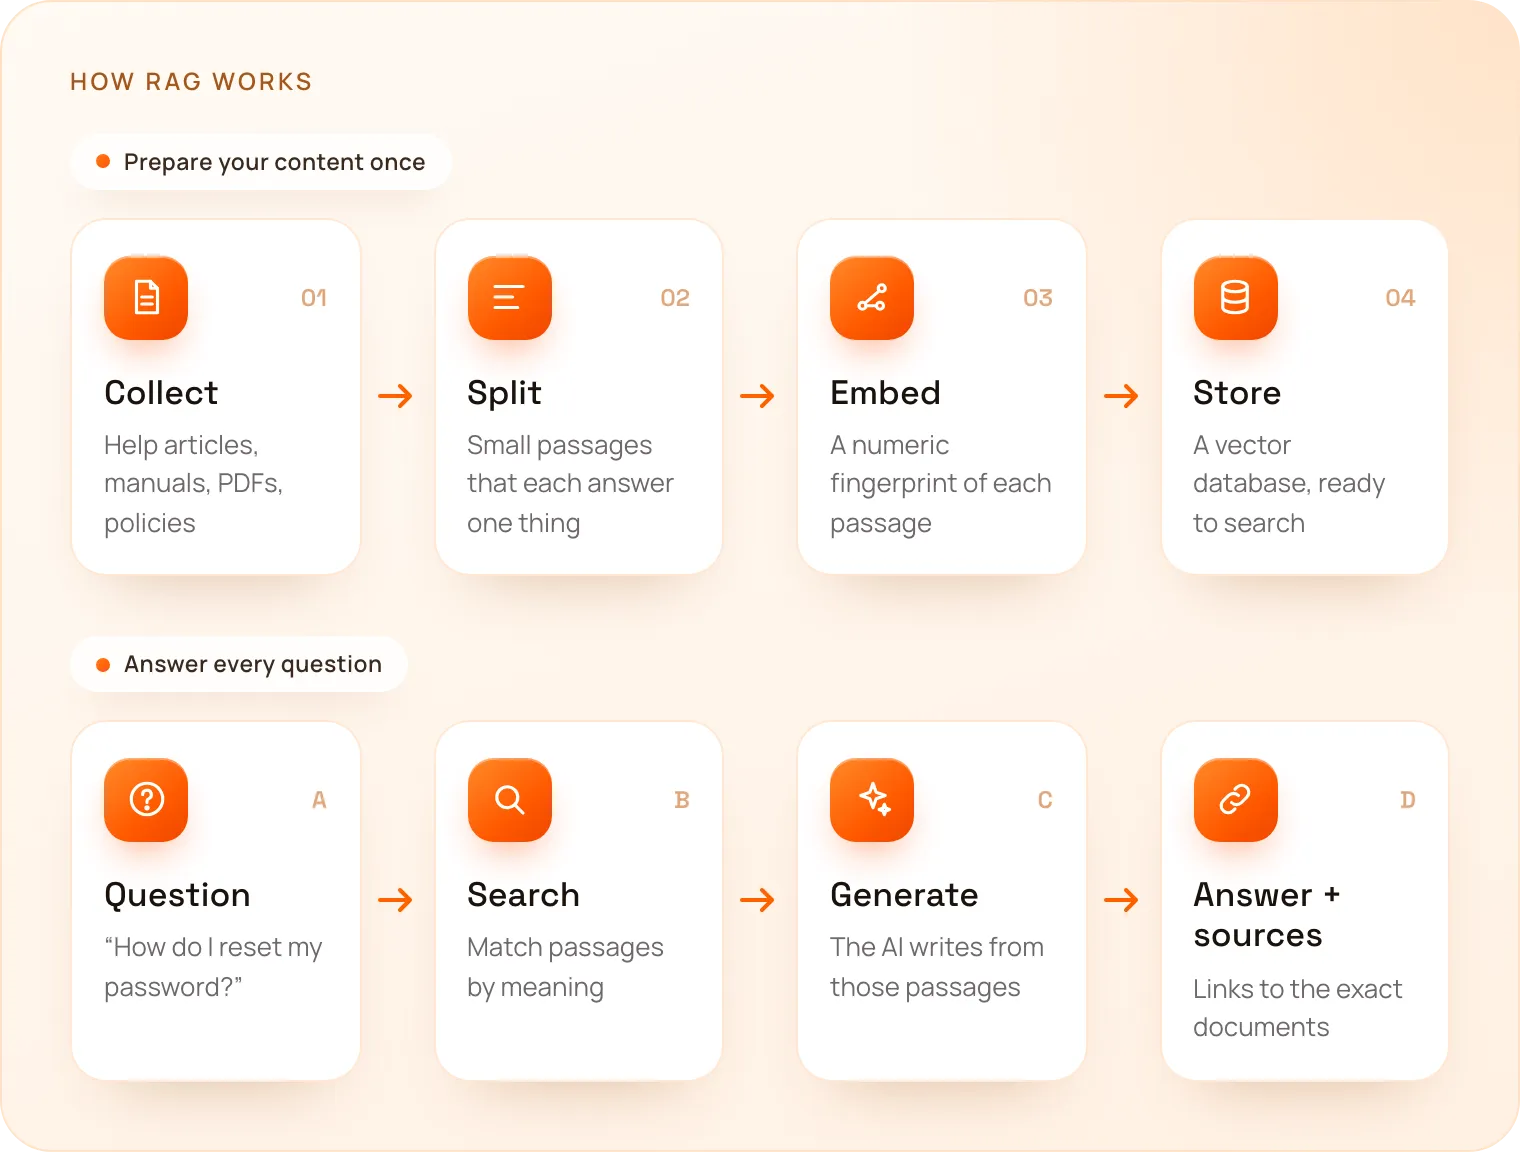The image size is (1520, 1152).
Task: Click the arrow between Search and Generate
Action: coord(758,900)
